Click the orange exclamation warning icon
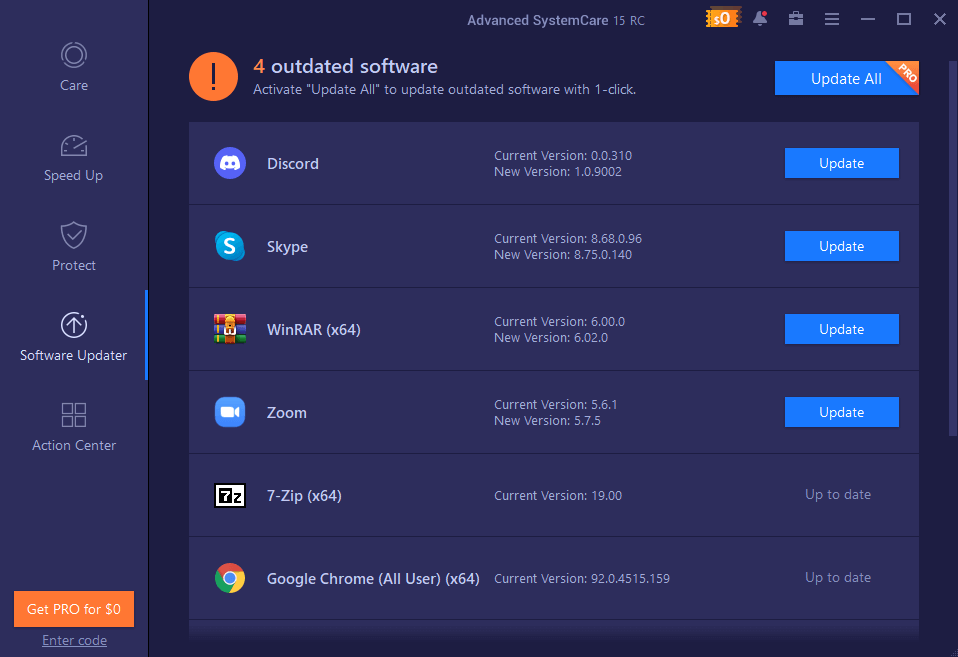The image size is (958, 657). tap(213, 76)
